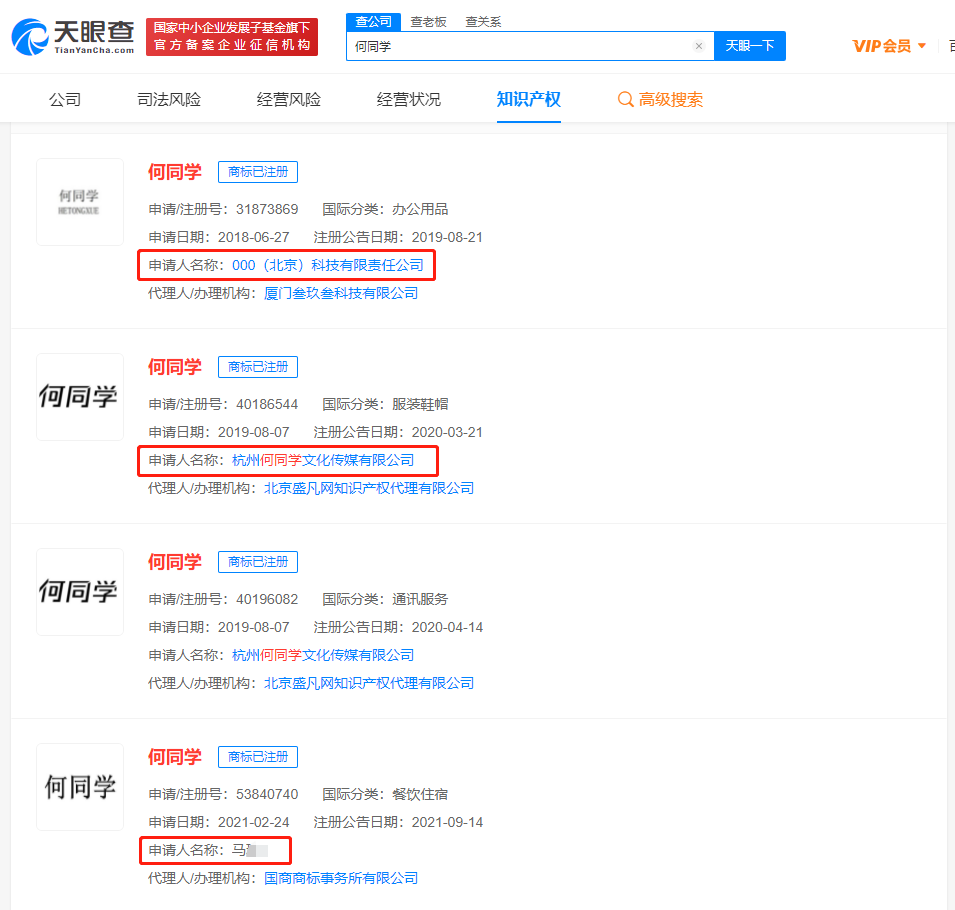Viewport: 955px width, 910px height.
Task: Click the application date 2021-02-24
Action: (x=254, y=822)
